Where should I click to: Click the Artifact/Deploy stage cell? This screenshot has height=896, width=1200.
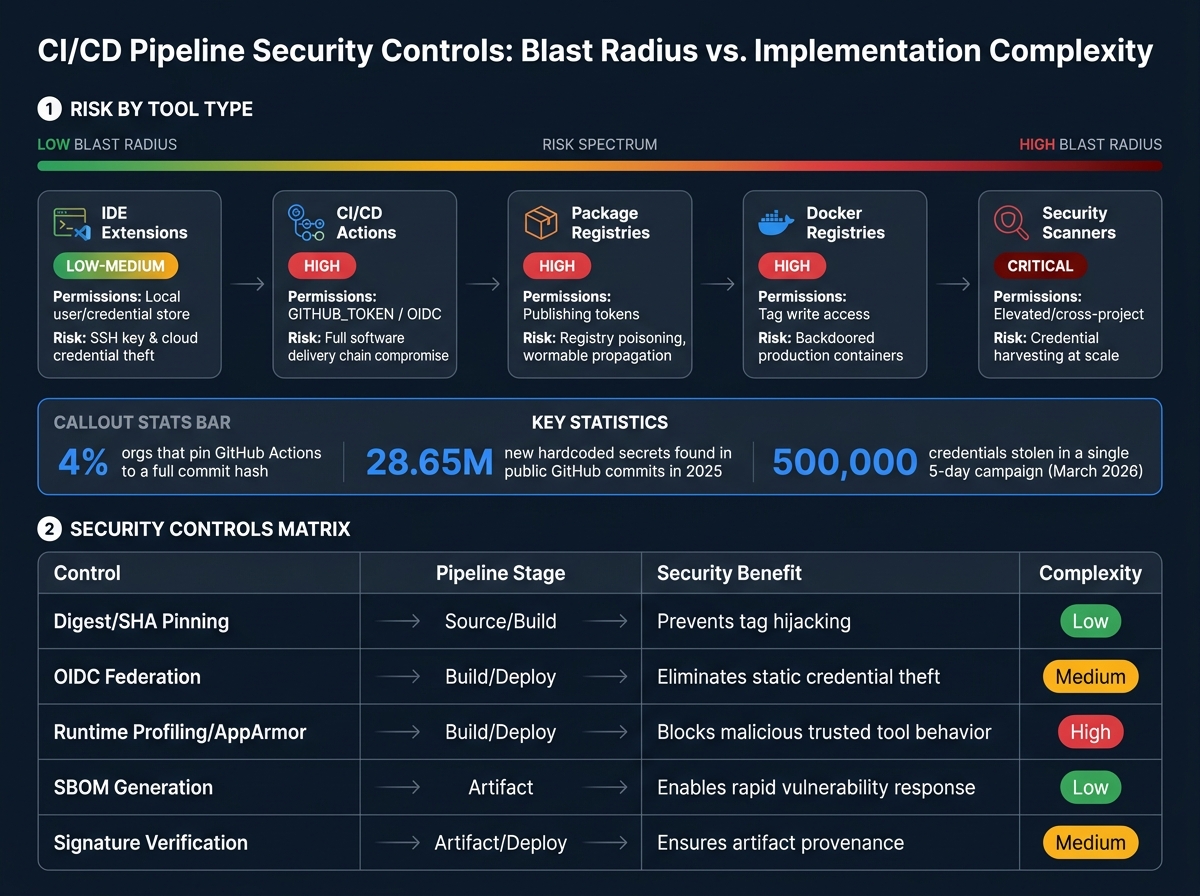point(500,843)
